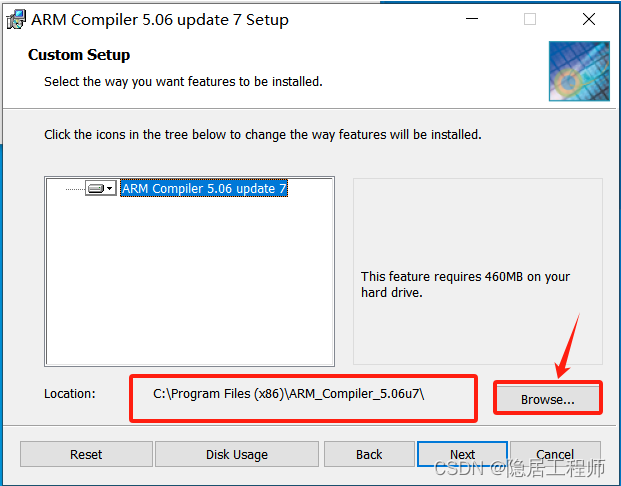The width and height of the screenshot is (621, 486).
Task: Minimize the setup window
Action: [x=472, y=19]
